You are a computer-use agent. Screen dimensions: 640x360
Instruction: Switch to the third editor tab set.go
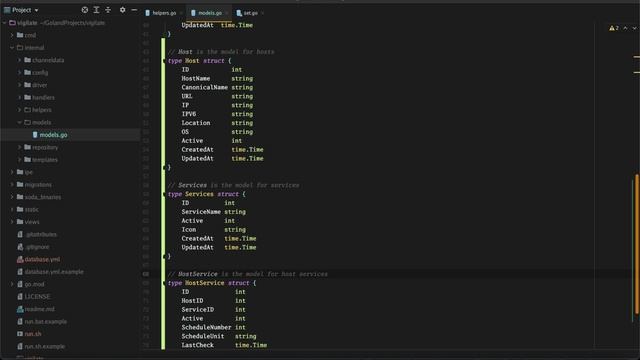tap(251, 13)
